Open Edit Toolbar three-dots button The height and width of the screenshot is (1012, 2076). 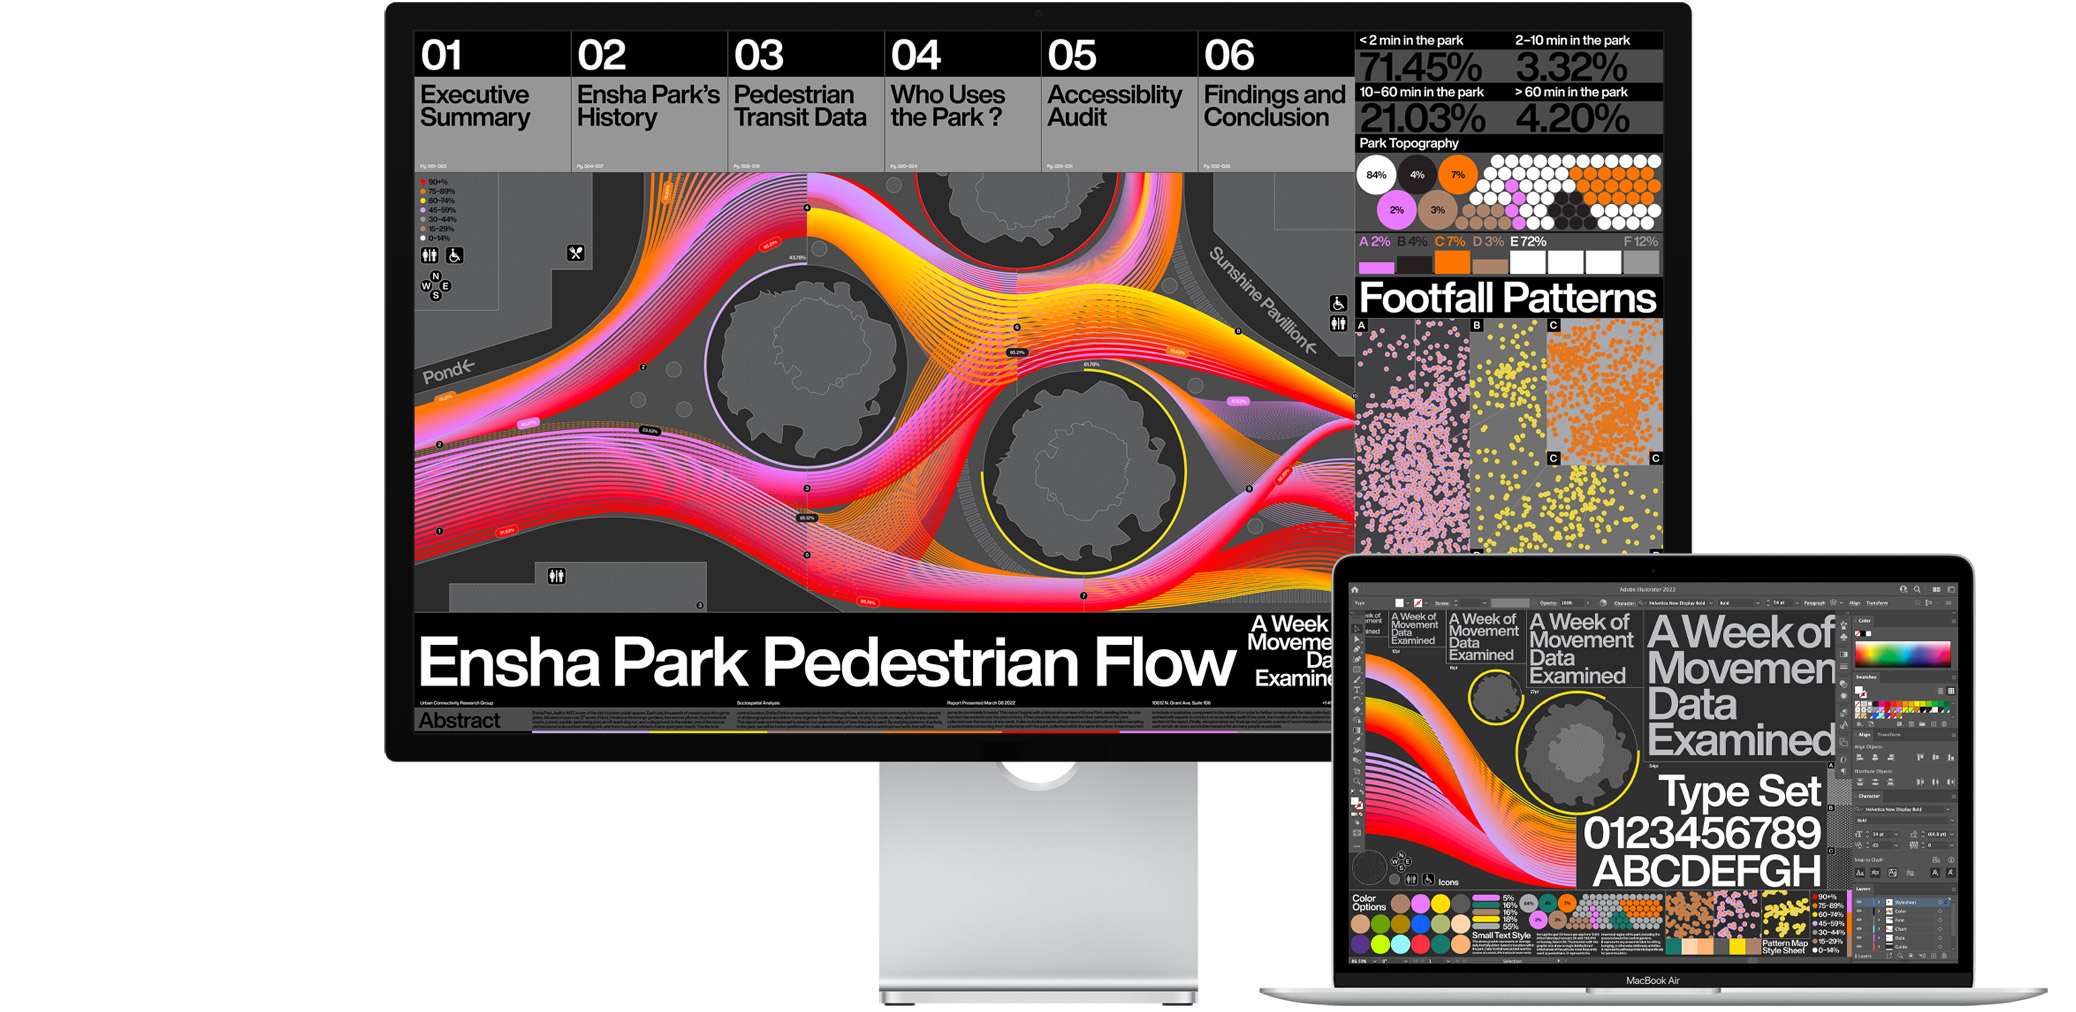(1357, 846)
